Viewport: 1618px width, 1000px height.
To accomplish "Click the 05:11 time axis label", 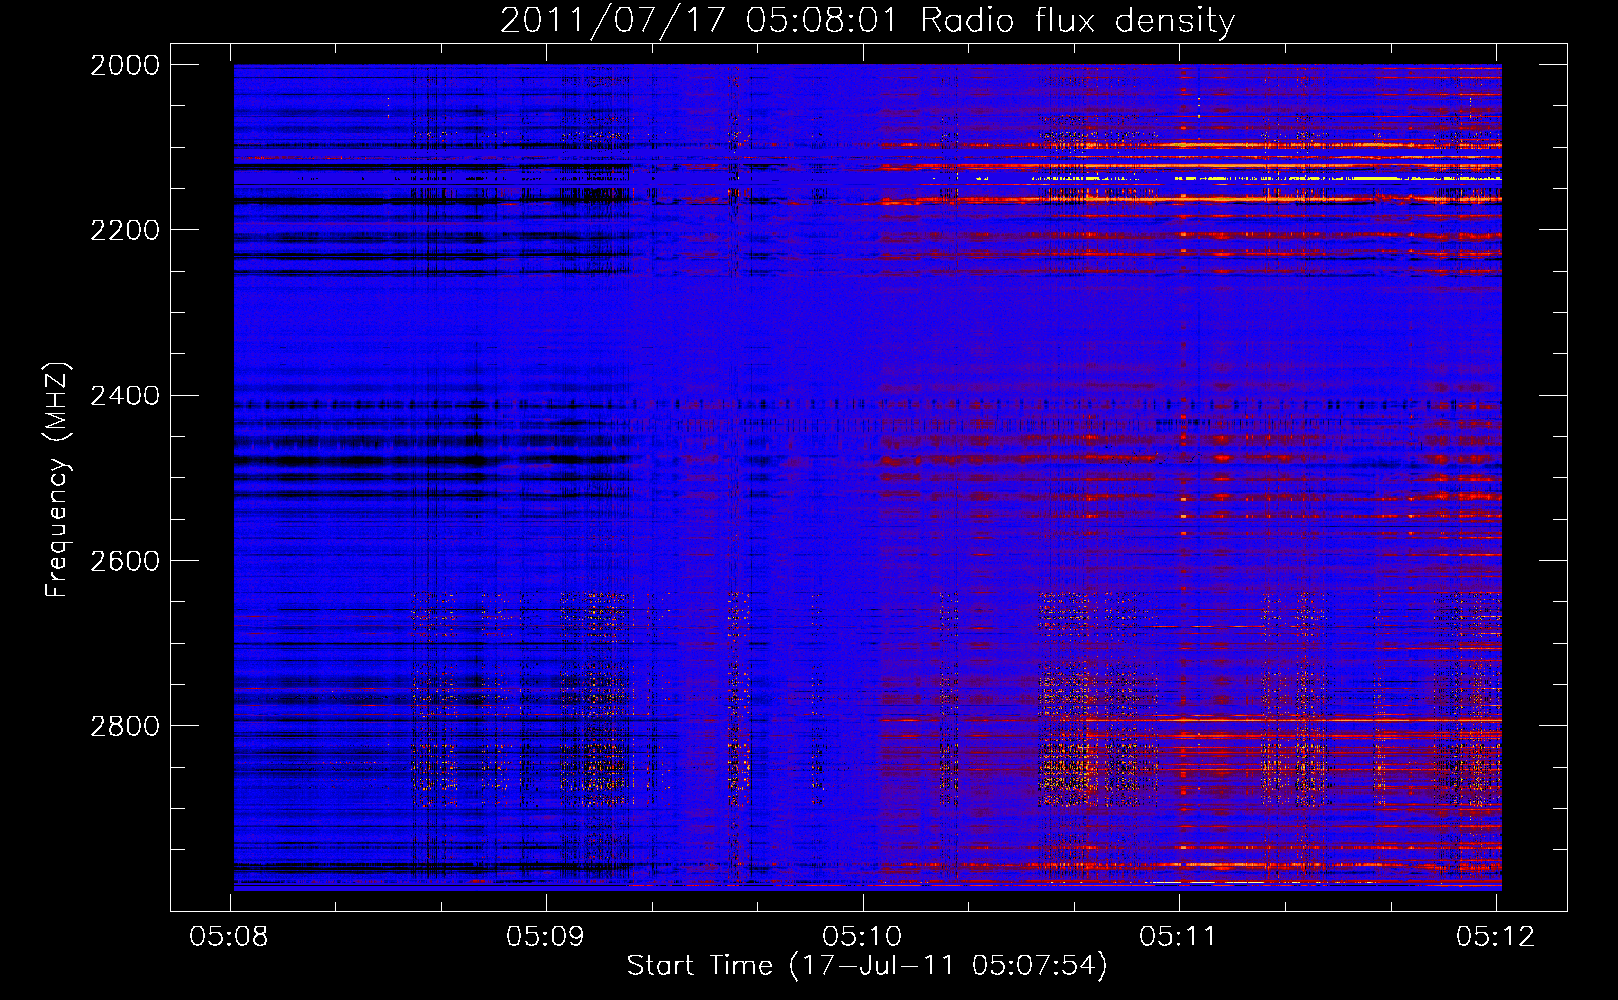I will (x=1178, y=937).
